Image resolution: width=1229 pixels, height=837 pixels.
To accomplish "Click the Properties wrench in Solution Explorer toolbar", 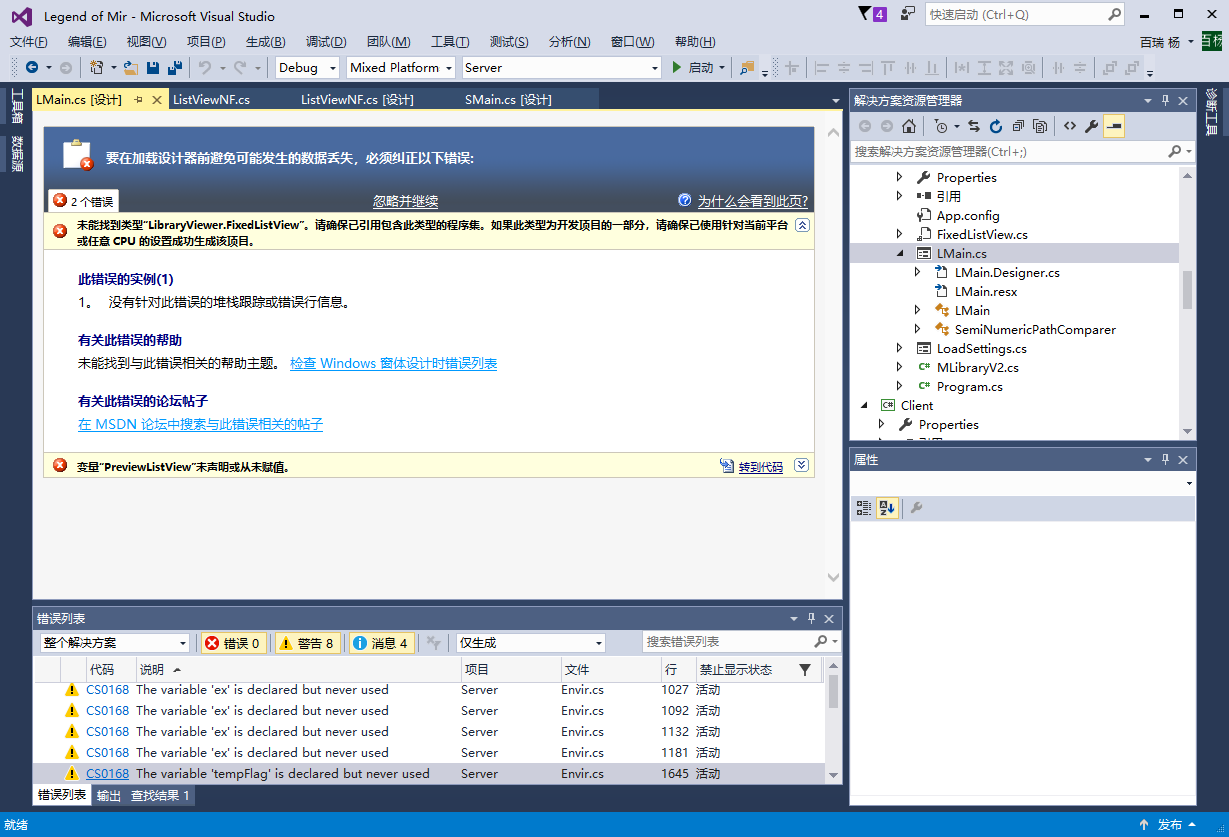I will point(1092,126).
